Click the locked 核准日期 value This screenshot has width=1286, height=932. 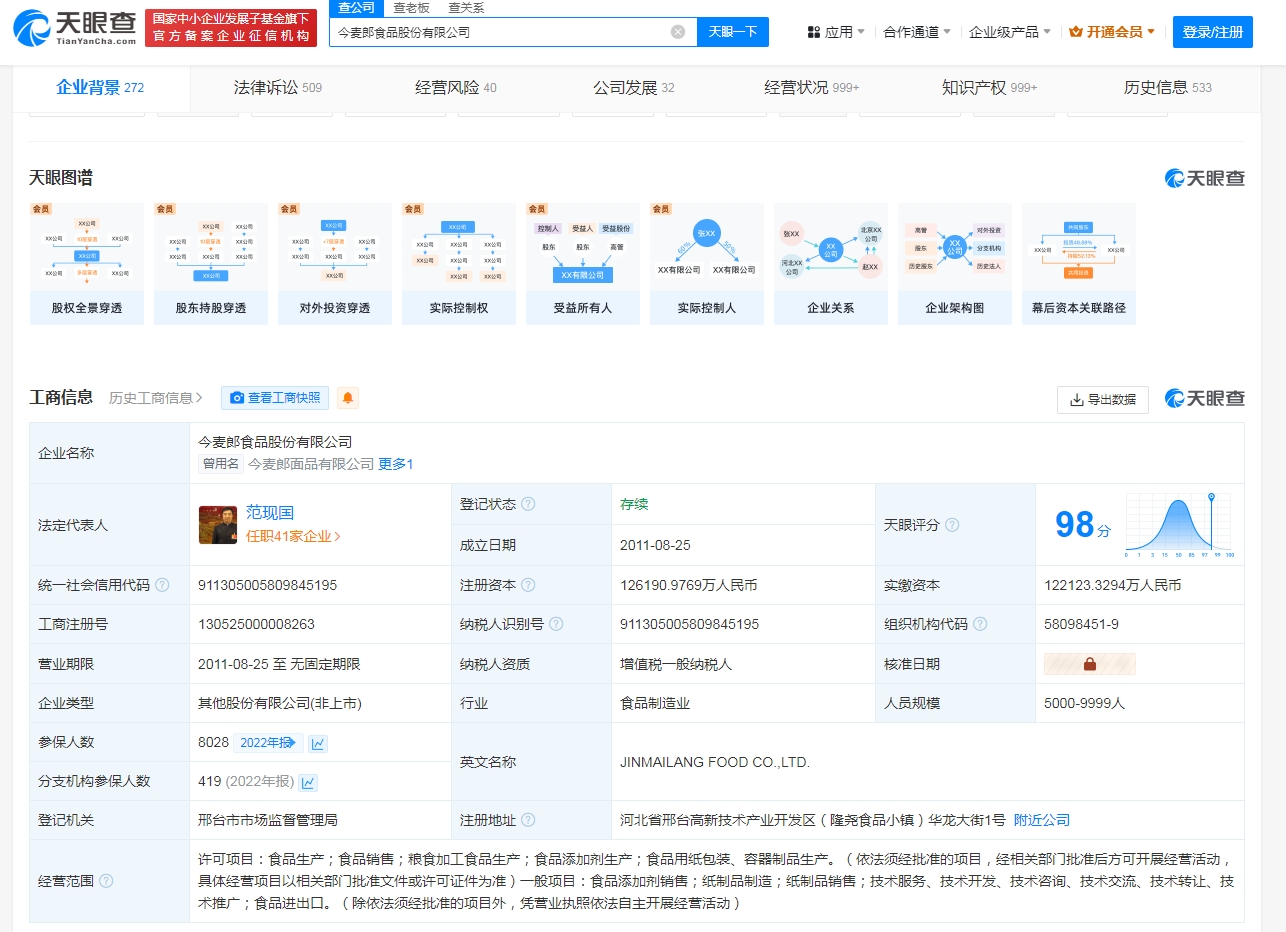[1090, 664]
